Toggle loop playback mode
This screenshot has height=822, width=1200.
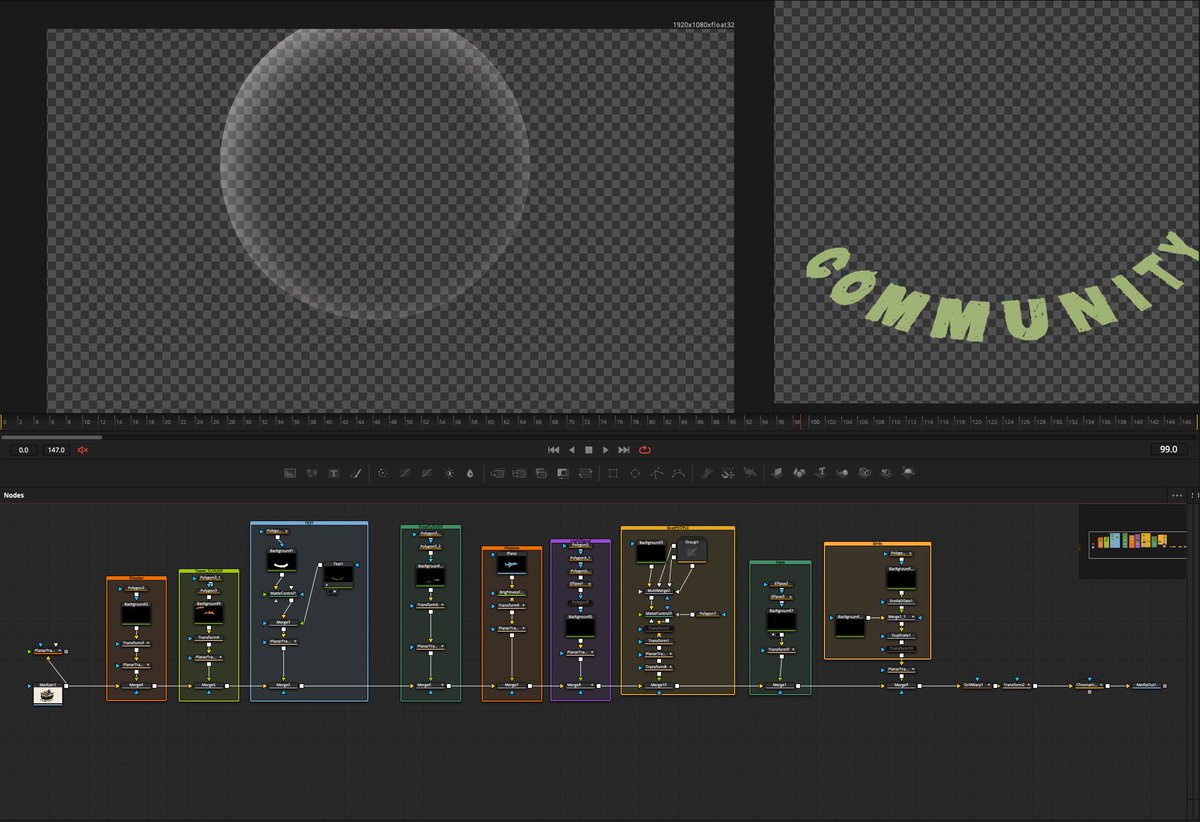[645, 450]
